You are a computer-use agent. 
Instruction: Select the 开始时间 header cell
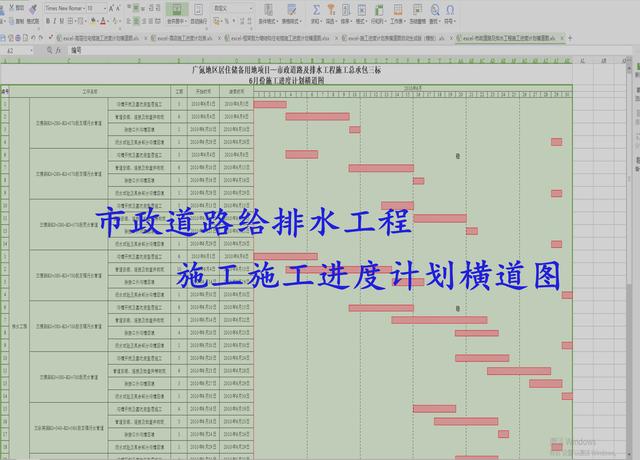(x=203, y=91)
